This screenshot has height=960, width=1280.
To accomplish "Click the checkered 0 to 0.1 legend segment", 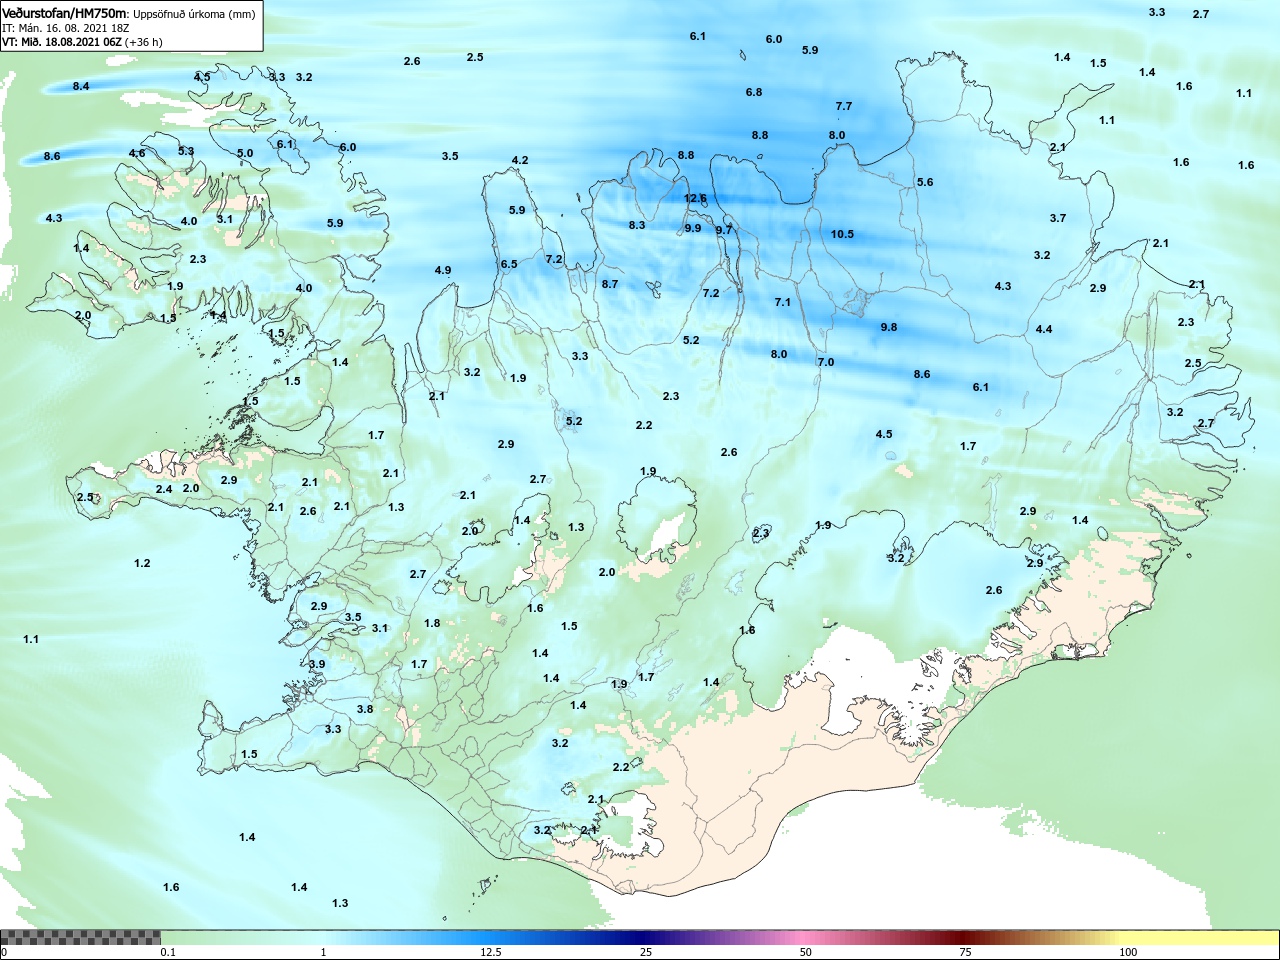I will (80, 937).
